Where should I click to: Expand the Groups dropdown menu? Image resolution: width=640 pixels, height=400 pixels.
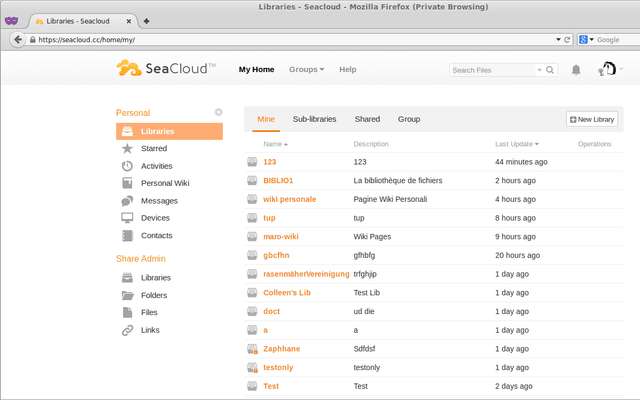pyautogui.click(x=307, y=69)
